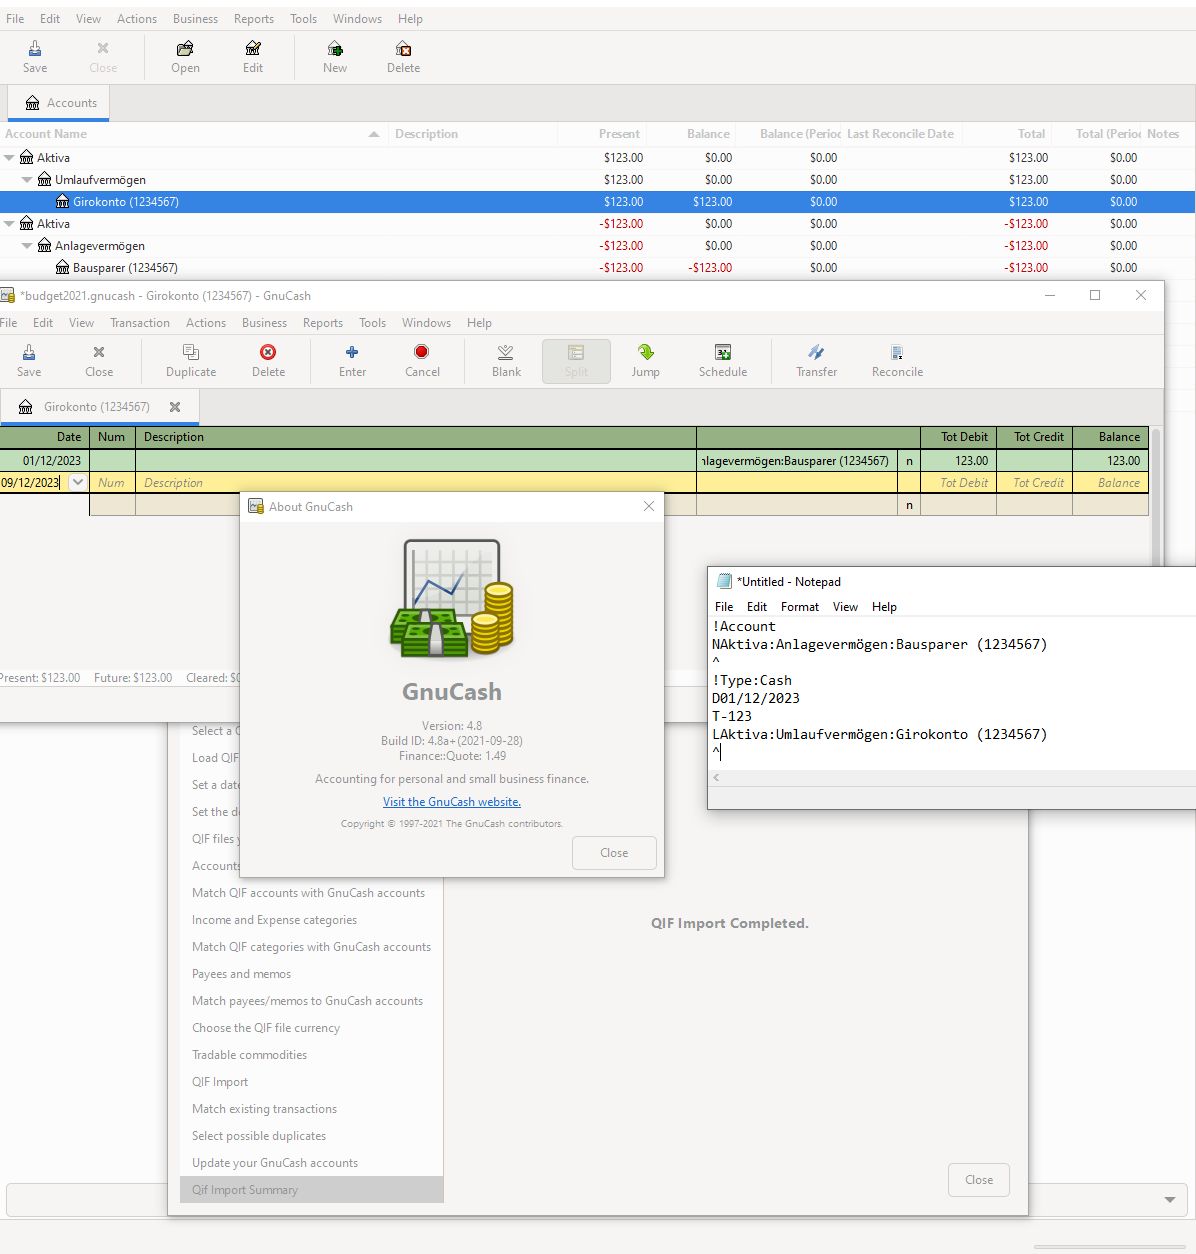Open the Reports menu in the register window

(323, 323)
